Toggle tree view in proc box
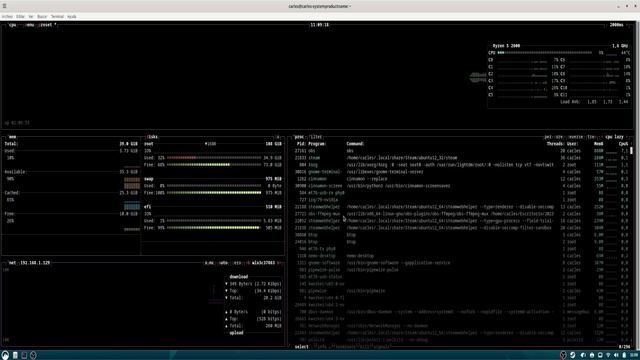This screenshot has width=640, height=360. [x=591, y=137]
